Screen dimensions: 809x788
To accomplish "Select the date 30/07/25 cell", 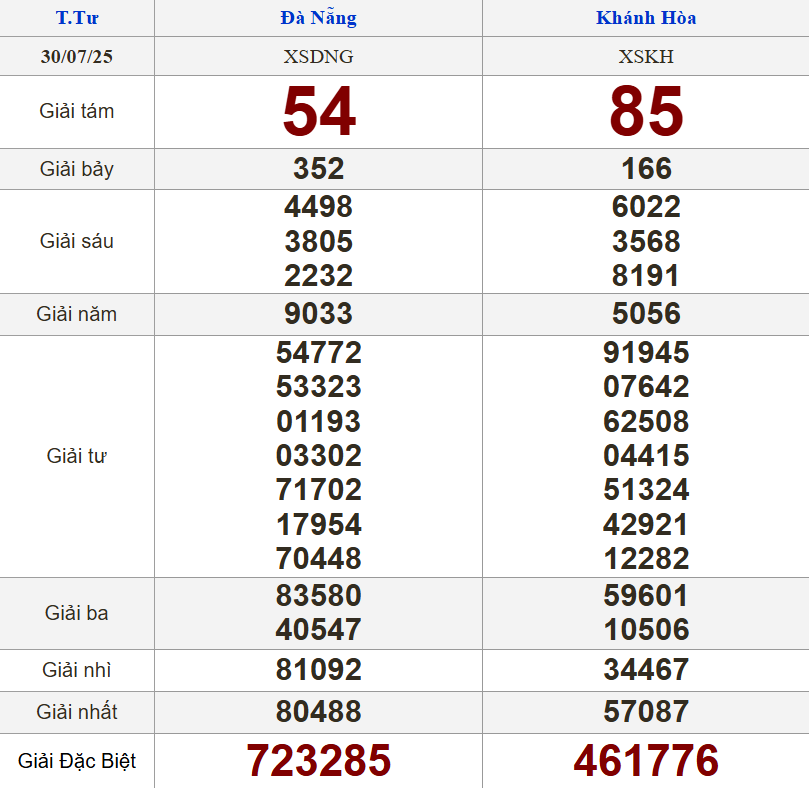I will pos(77,56).
